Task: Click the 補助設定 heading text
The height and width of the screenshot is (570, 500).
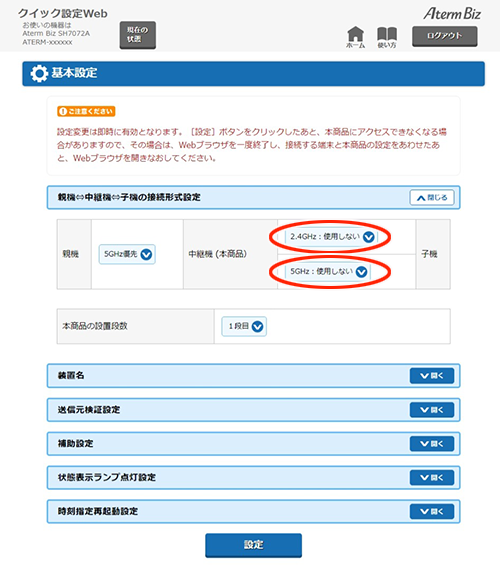Action: point(75,443)
